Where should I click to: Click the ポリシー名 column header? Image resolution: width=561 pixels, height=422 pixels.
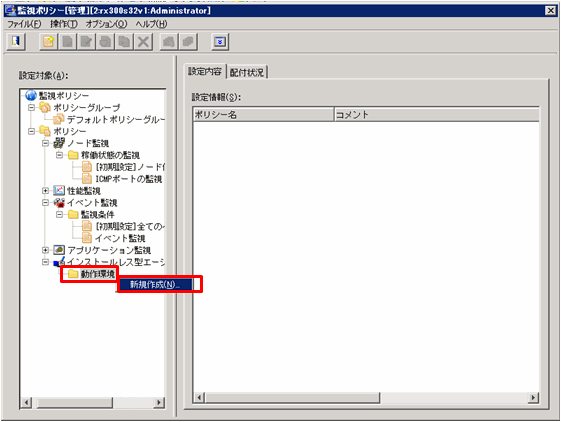point(263,115)
